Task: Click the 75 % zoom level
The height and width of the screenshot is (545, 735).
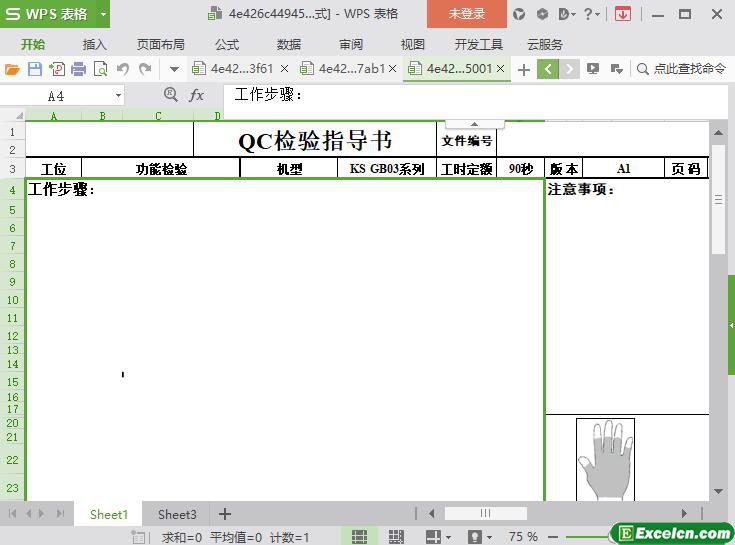Action: tap(523, 537)
